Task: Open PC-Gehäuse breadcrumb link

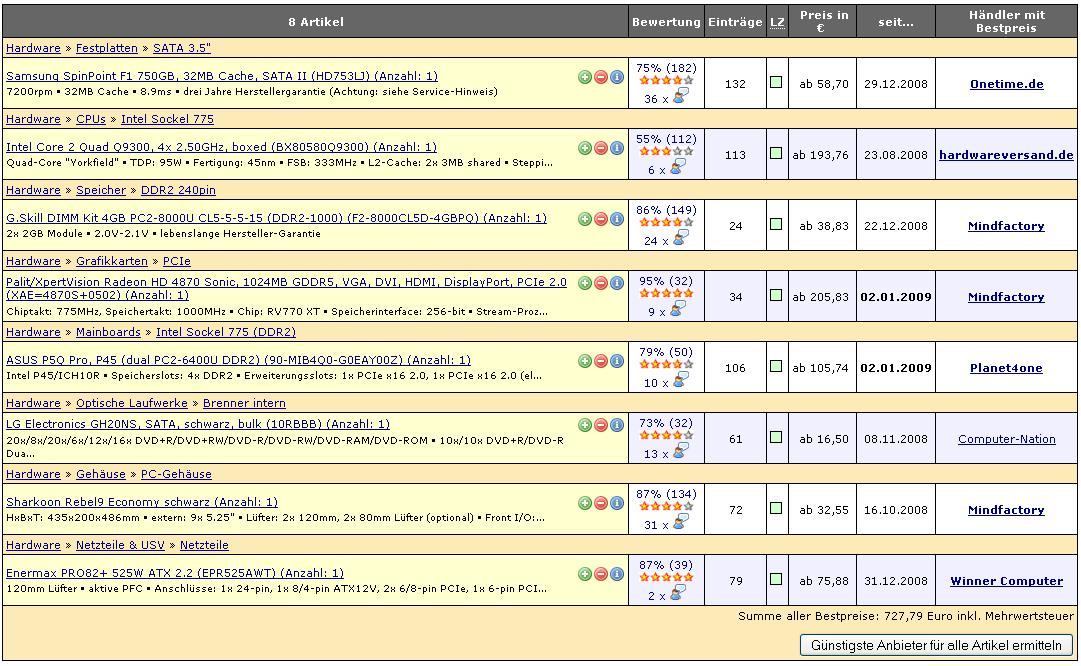Action: tap(176, 474)
